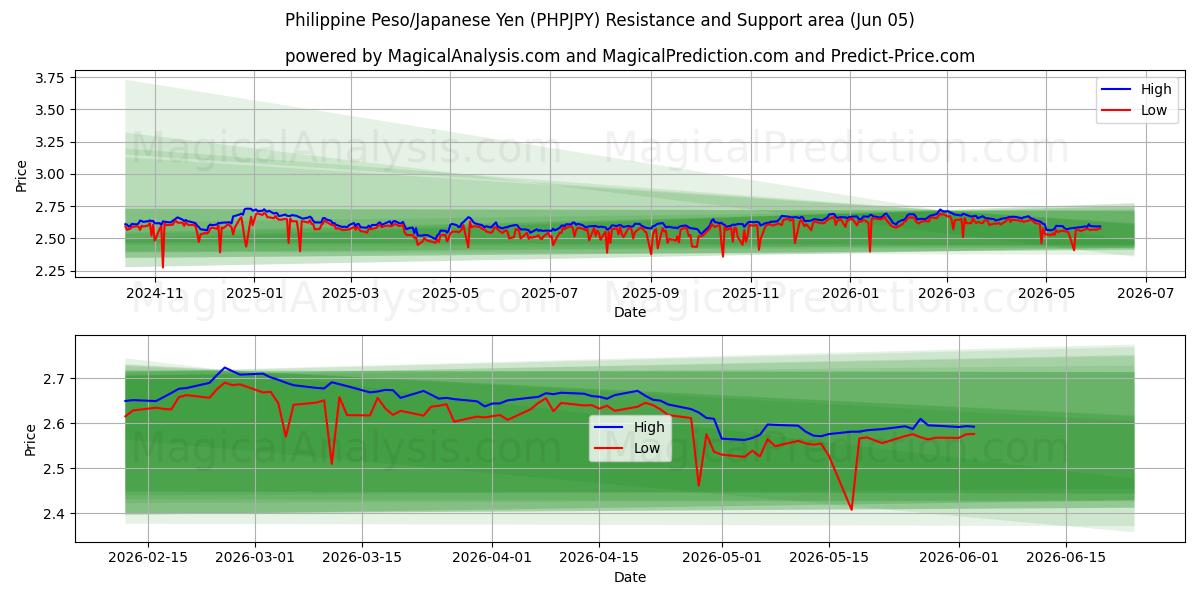The height and width of the screenshot is (600, 1200).
Task: Click the 2026-02-15 date tick label
Action: (148, 558)
